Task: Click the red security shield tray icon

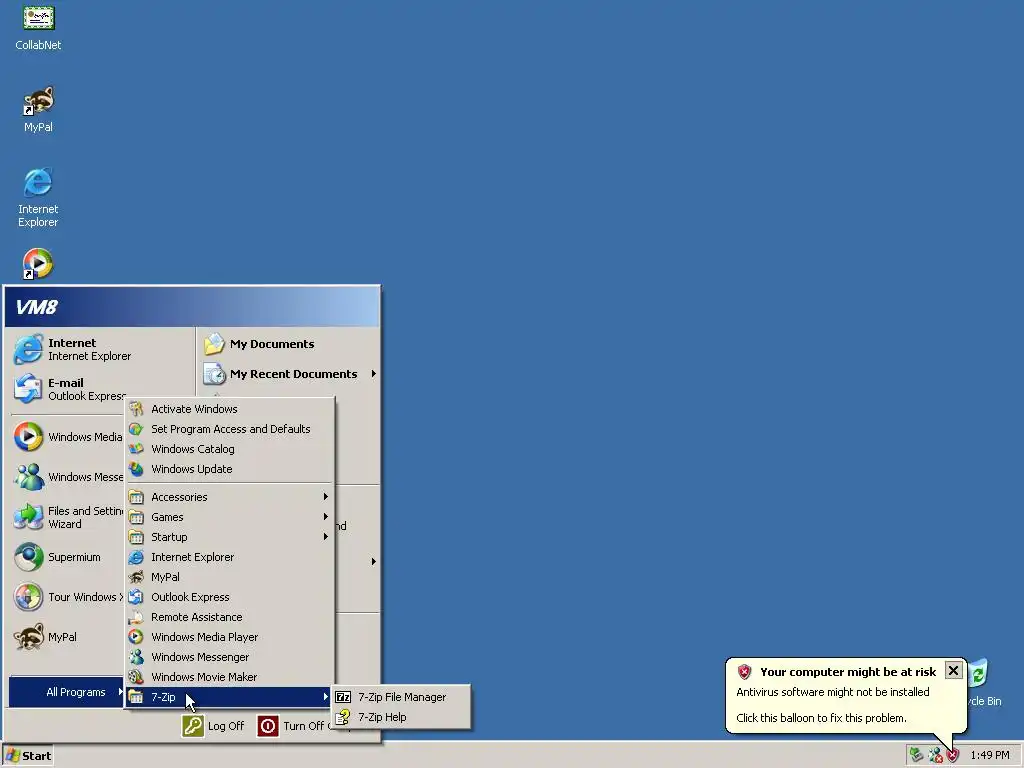Action: [x=953, y=755]
